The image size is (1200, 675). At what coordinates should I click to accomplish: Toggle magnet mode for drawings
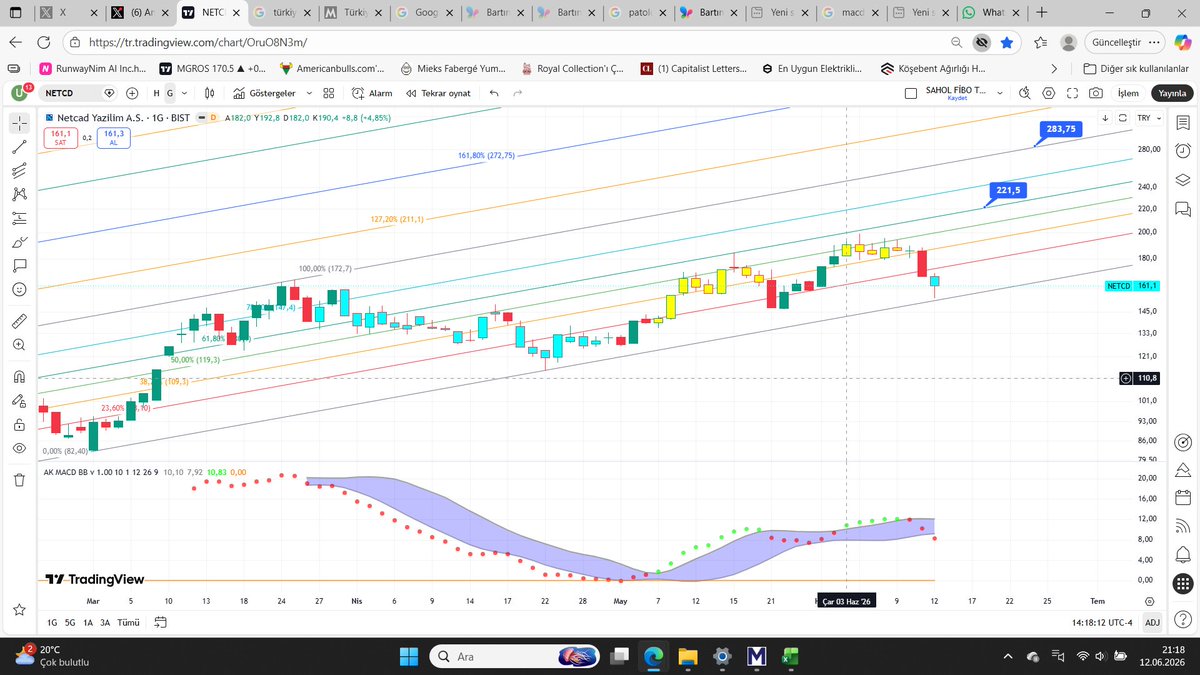pos(20,377)
